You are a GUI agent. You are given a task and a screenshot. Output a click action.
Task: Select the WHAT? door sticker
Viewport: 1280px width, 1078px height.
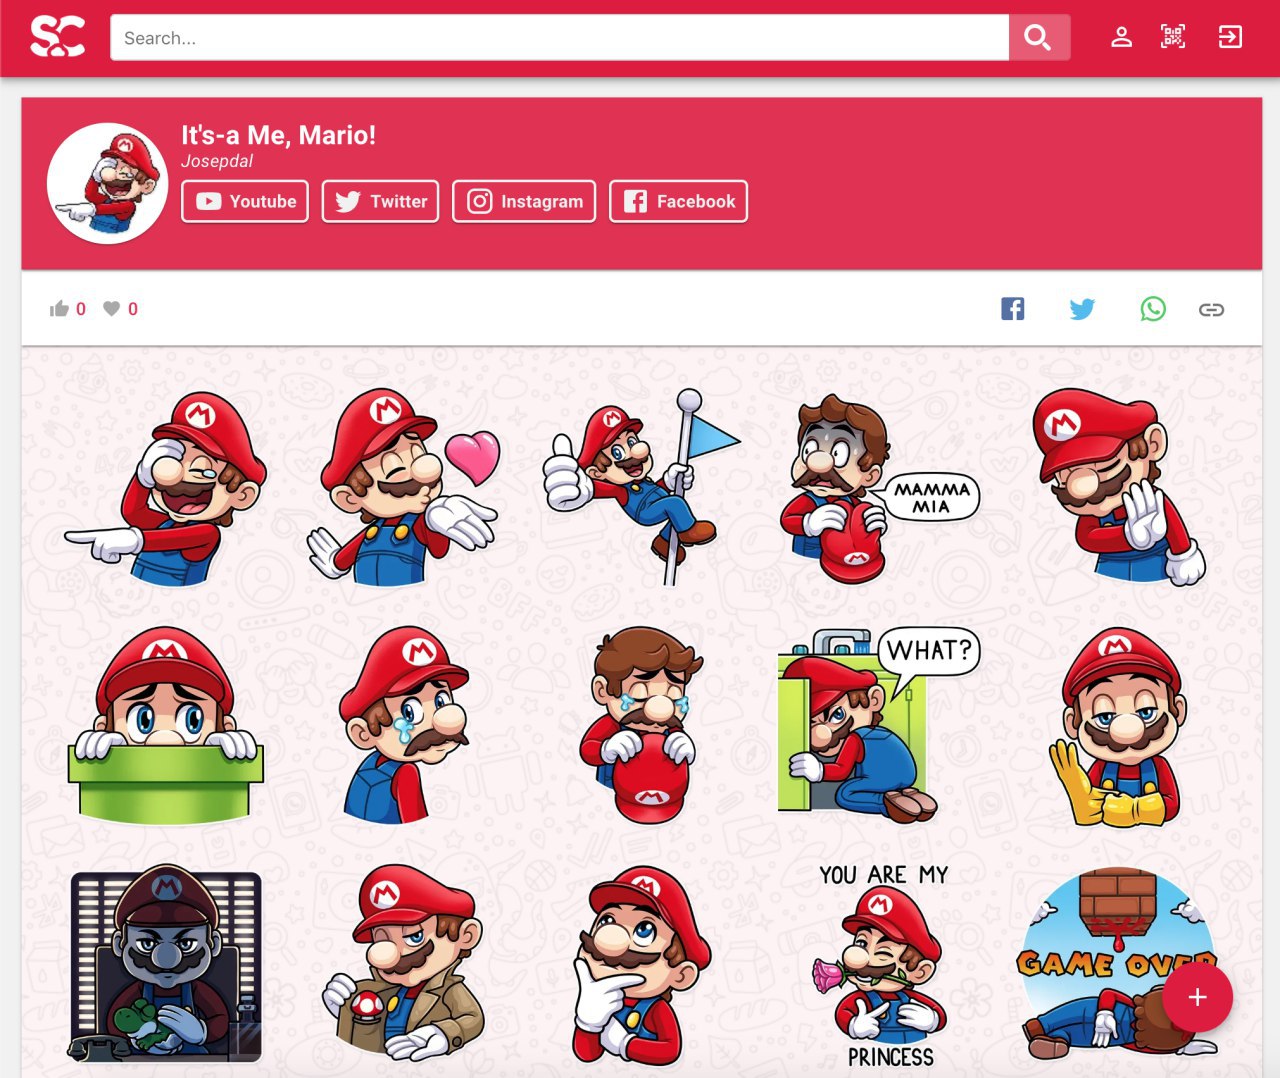pyautogui.click(x=880, y=725)
